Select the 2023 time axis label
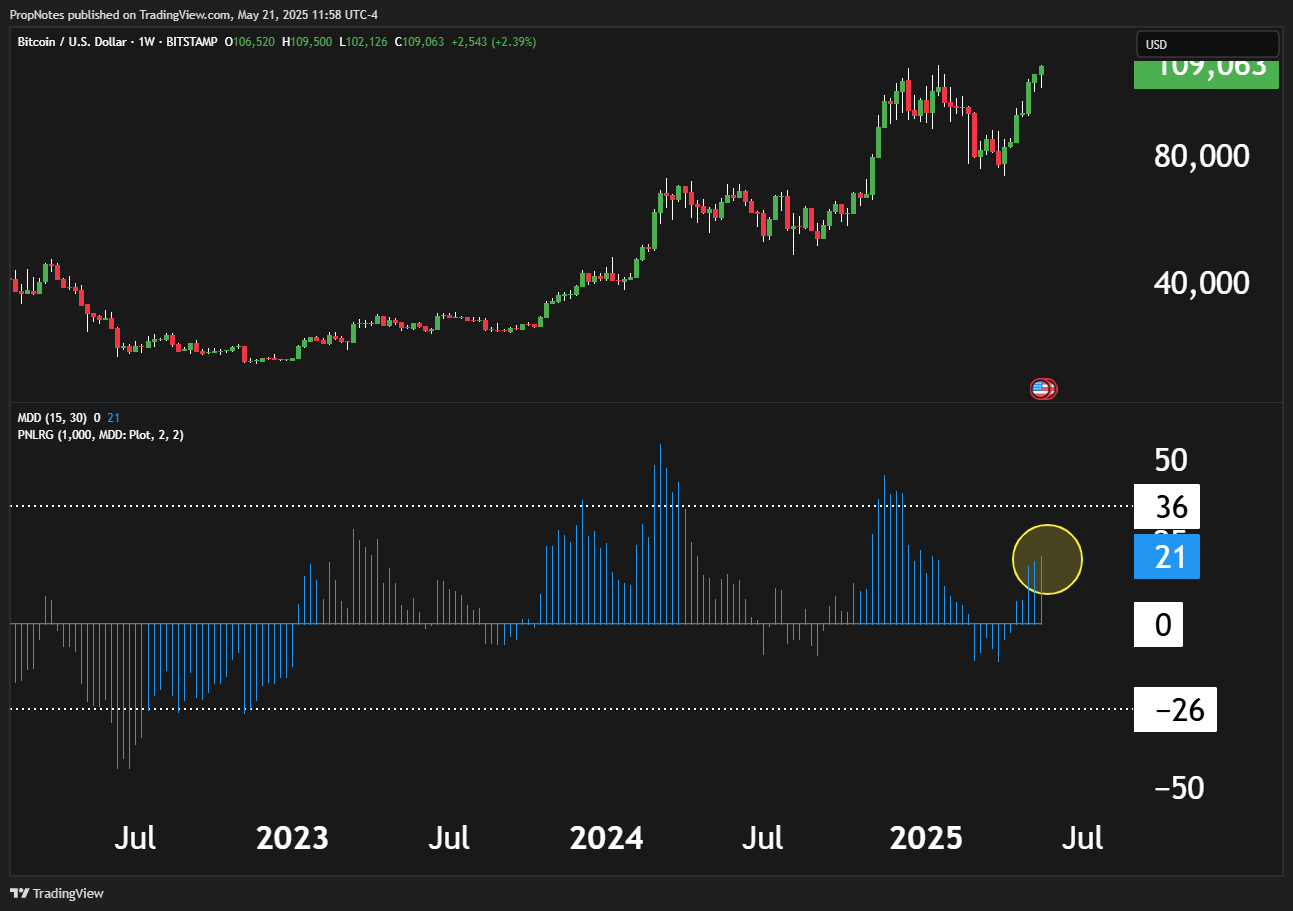Image resolution: width=1293 pixels, height=911 pixels. tap(293, 838)
